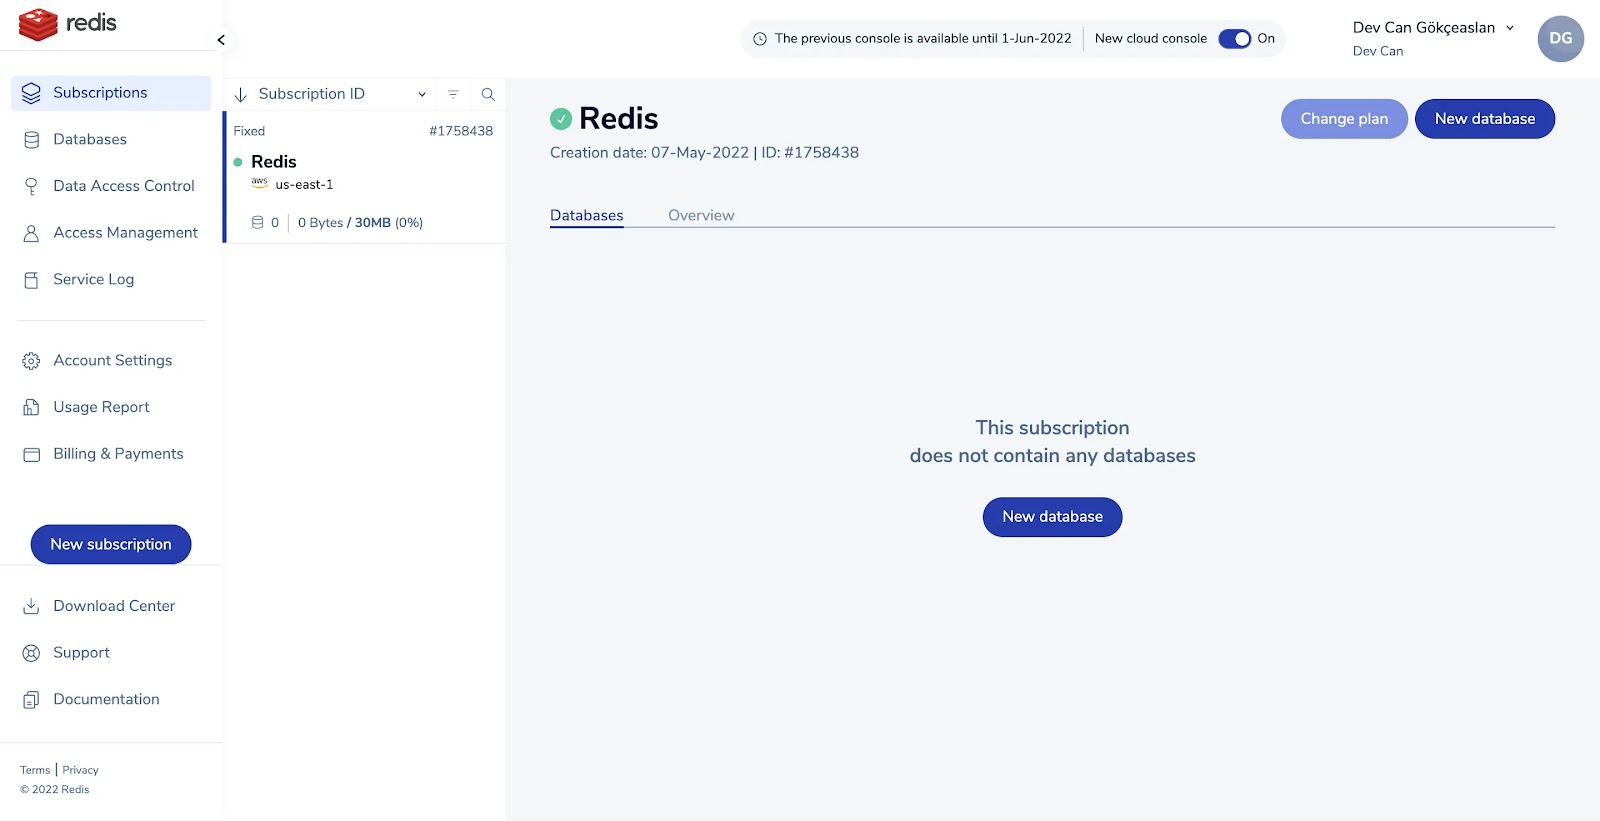Click the 0 Bytes / 30MB usage text

[360, 223]
